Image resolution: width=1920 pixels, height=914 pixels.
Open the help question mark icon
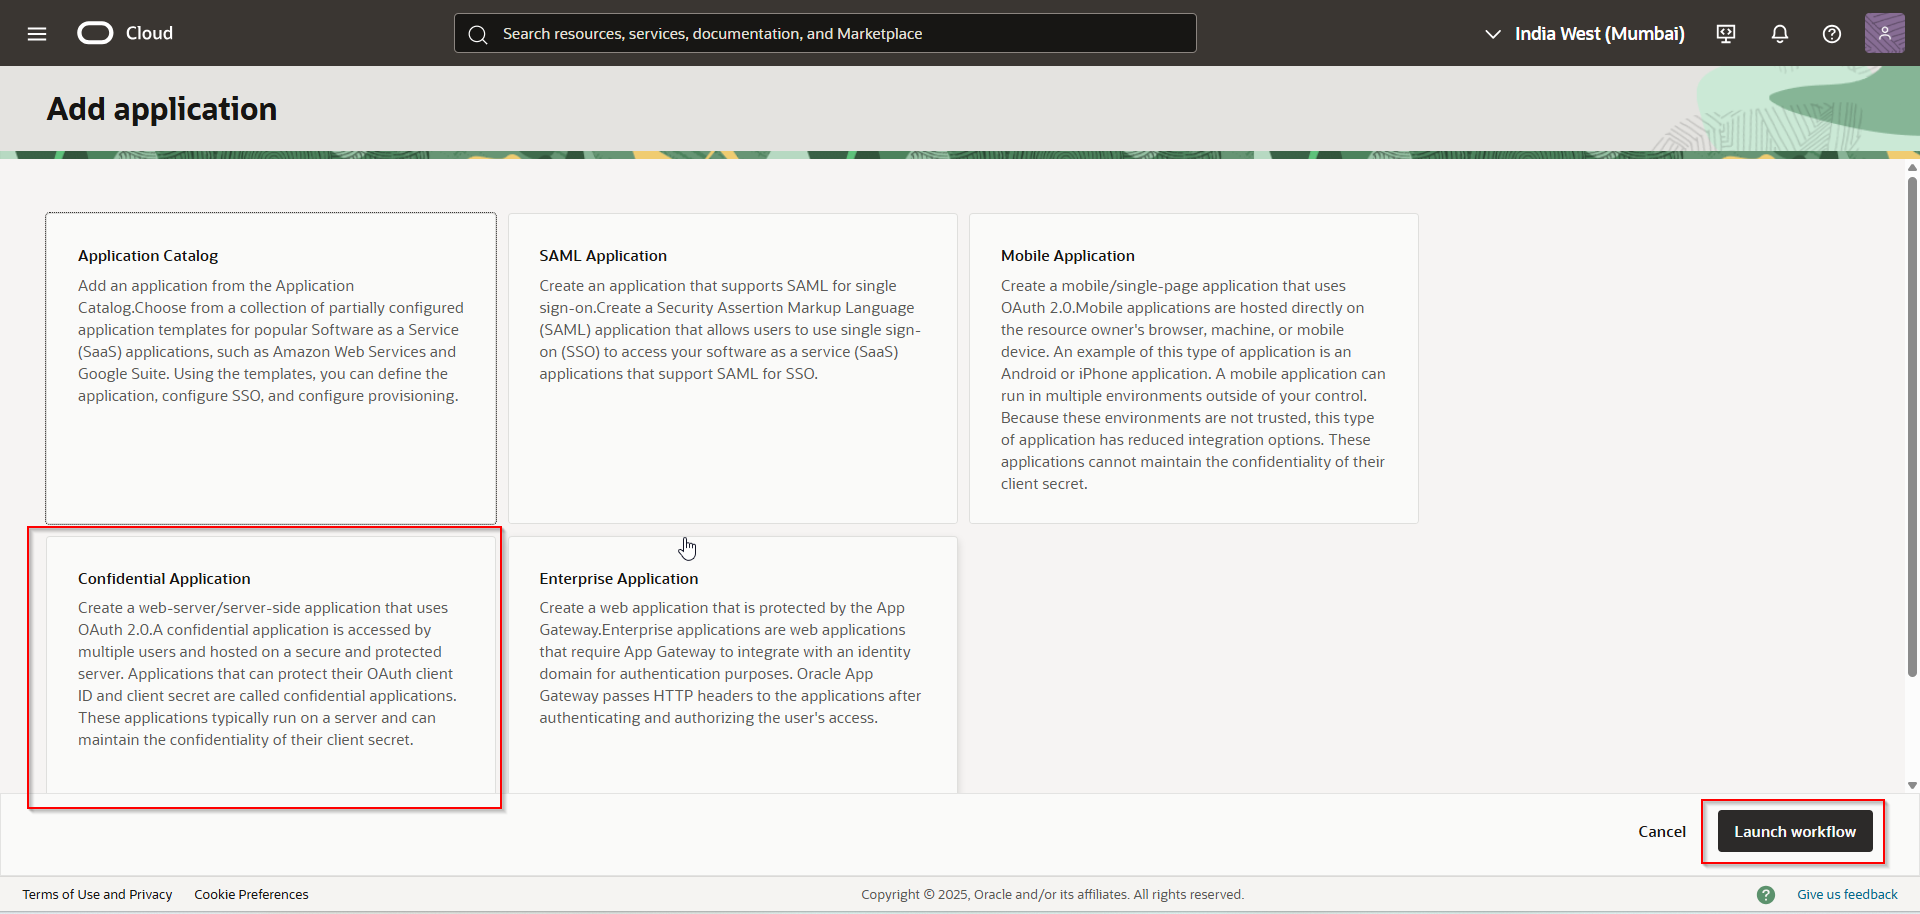[1831, 33]
